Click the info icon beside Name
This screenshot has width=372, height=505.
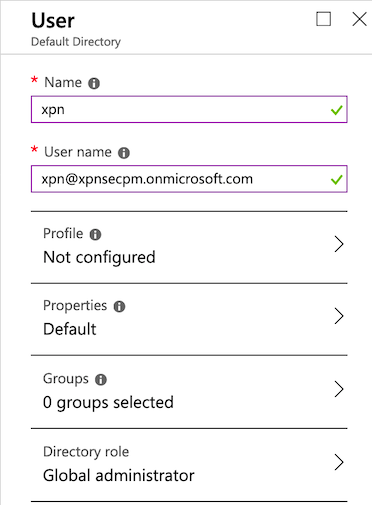[94, 83]
